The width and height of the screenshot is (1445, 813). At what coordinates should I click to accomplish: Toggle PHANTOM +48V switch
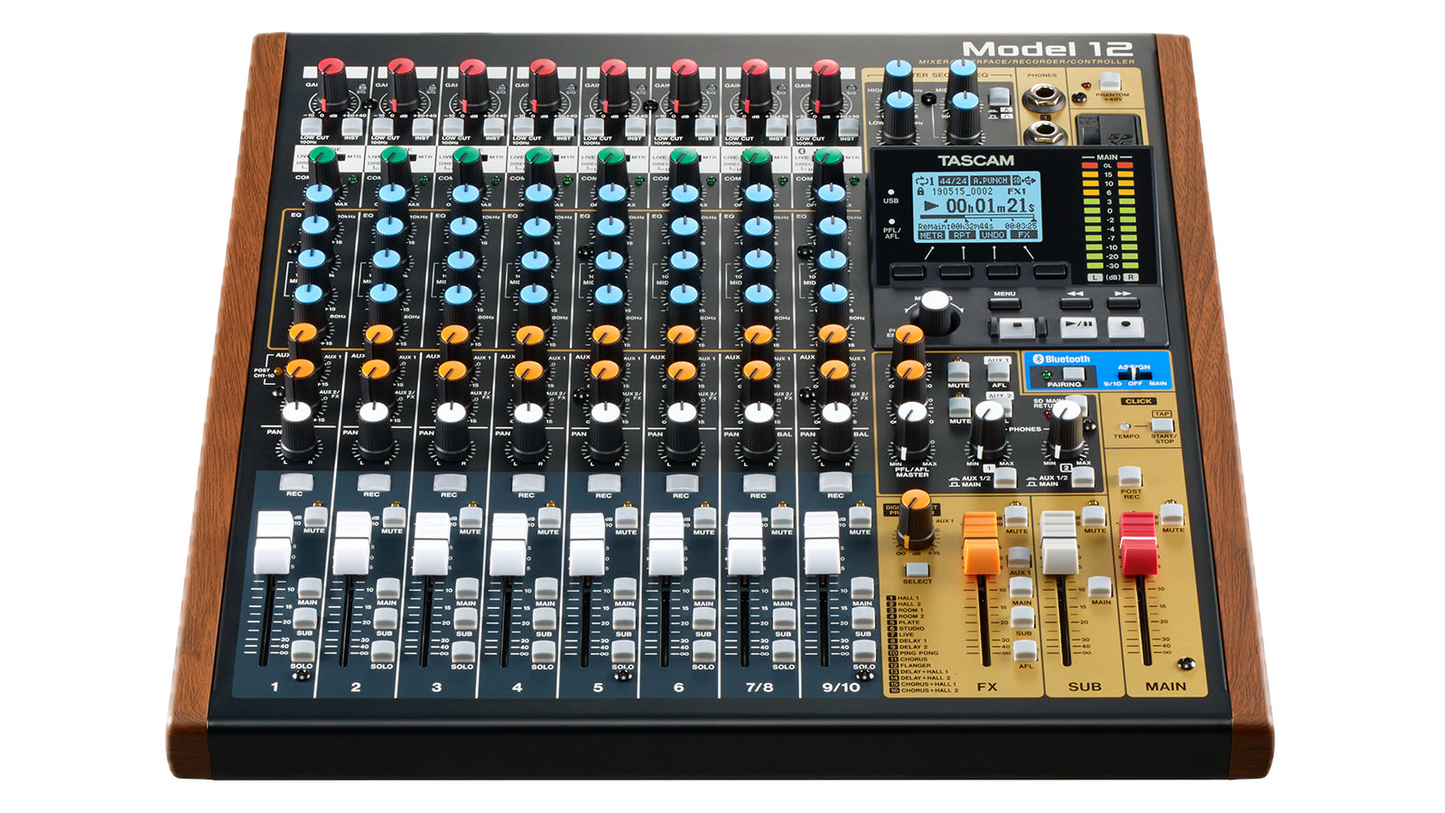[1110, 81]
